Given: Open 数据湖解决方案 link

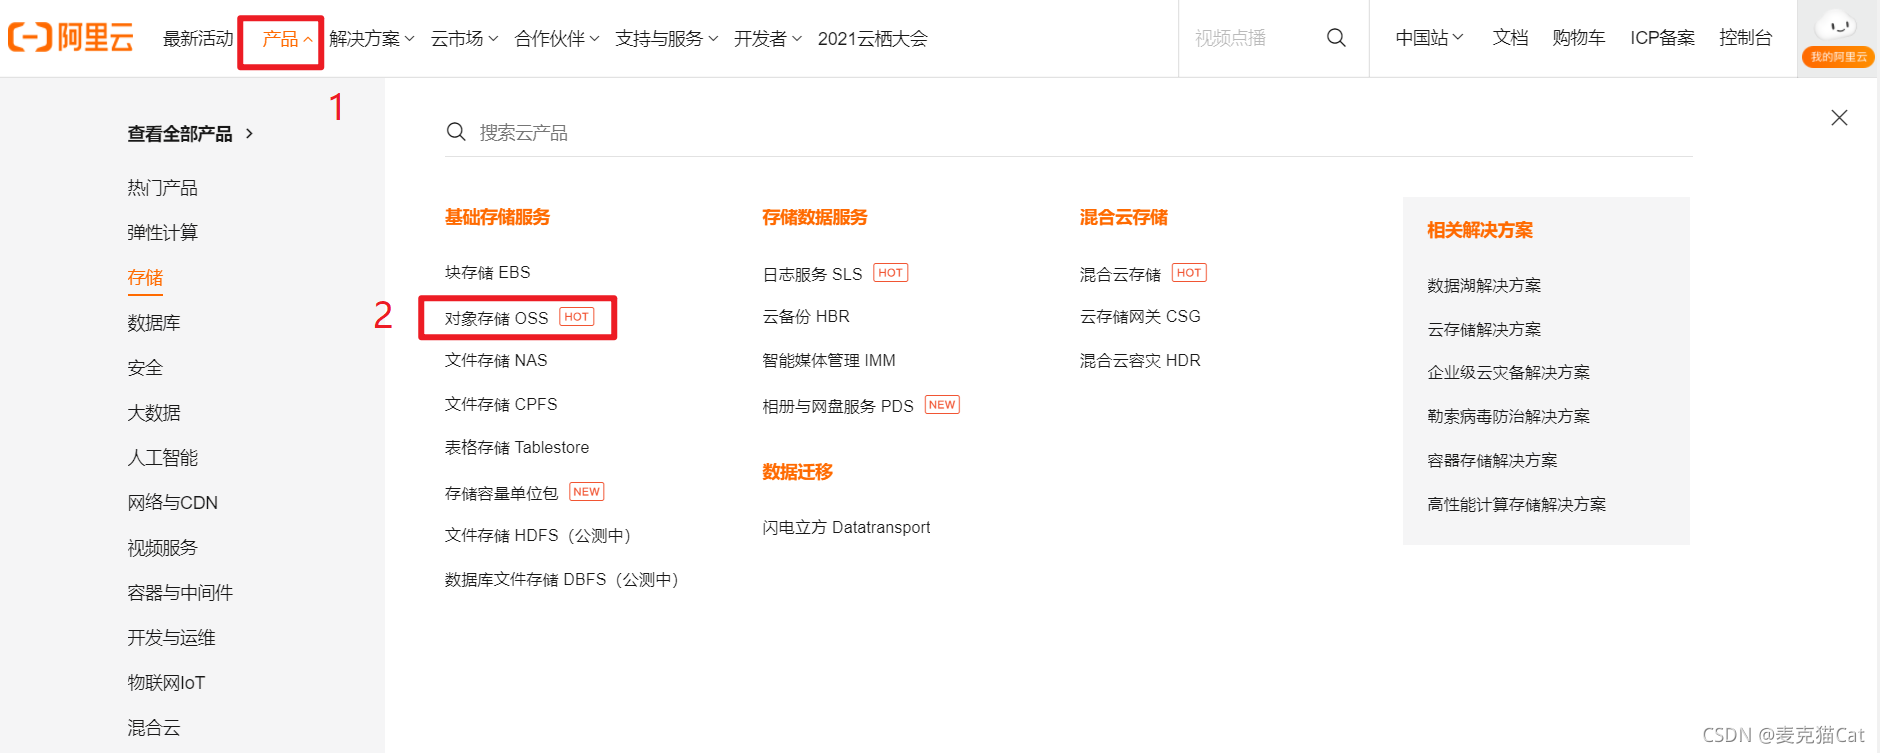Looking at the screenshot, I should coord(1484,286).
